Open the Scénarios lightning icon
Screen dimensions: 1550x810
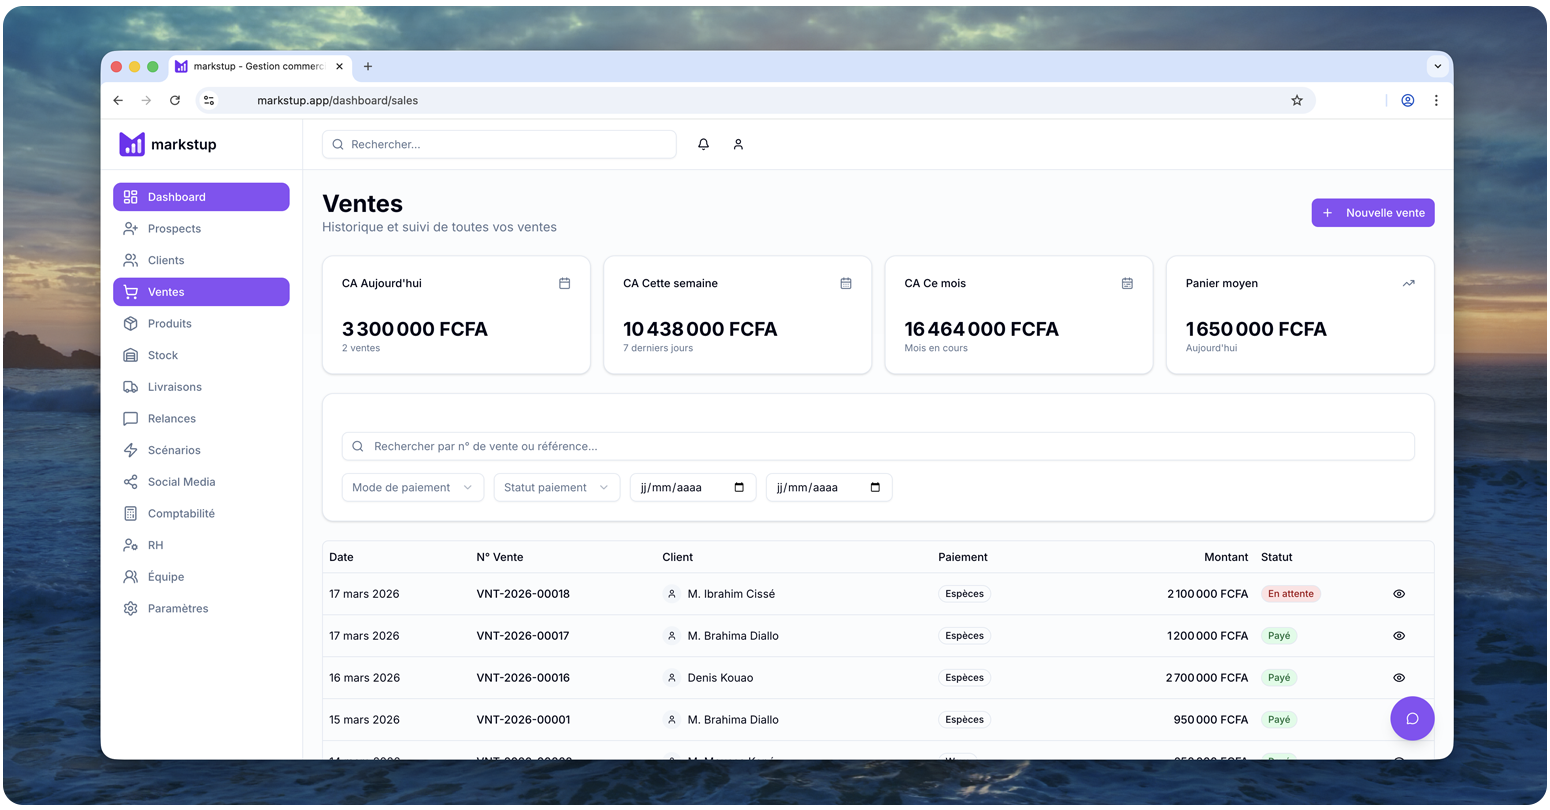coord(131,450)
